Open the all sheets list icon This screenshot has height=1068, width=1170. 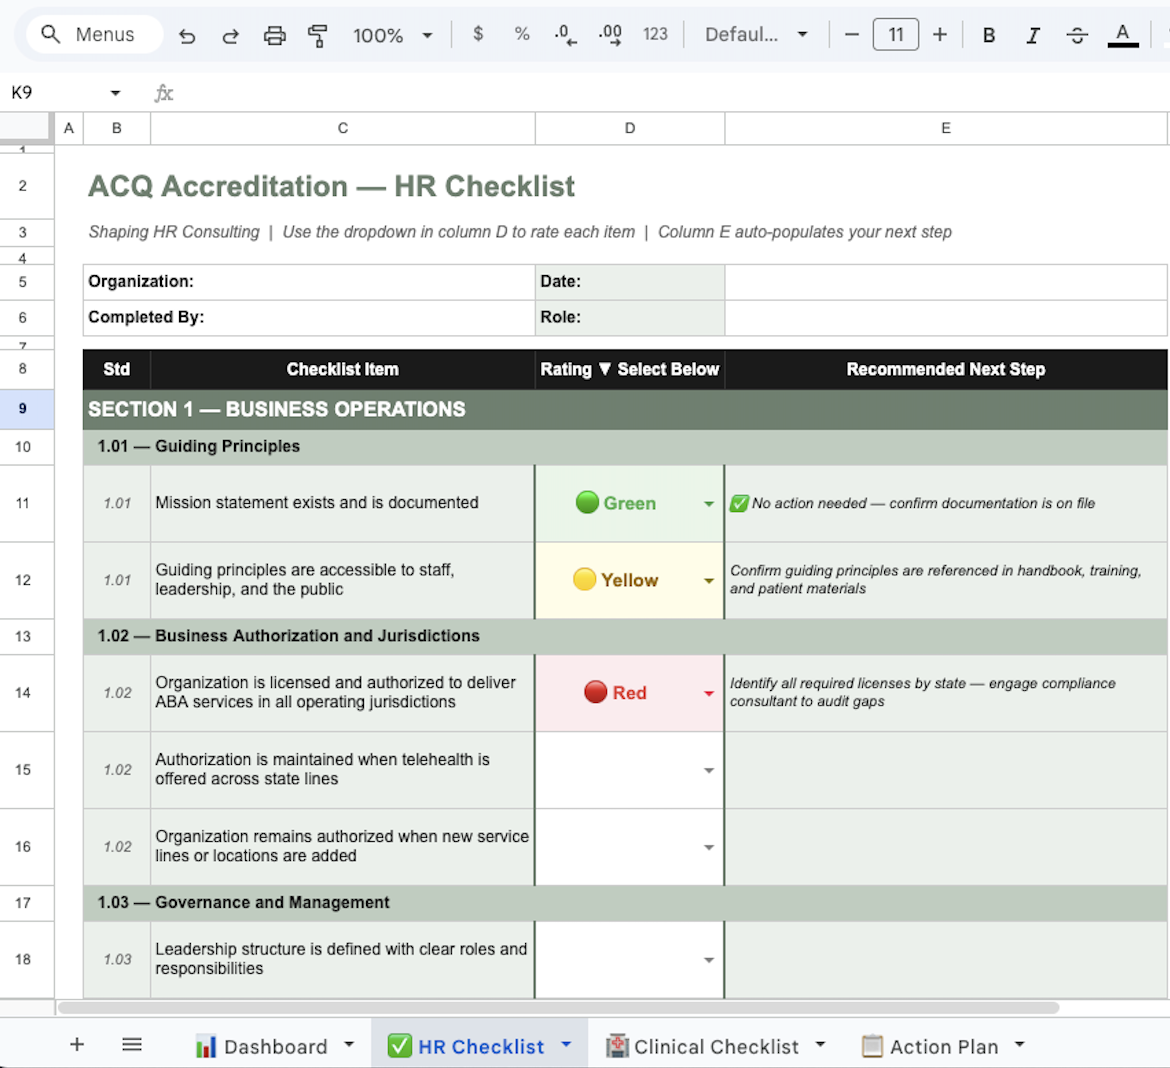[x=132, y=1044]
